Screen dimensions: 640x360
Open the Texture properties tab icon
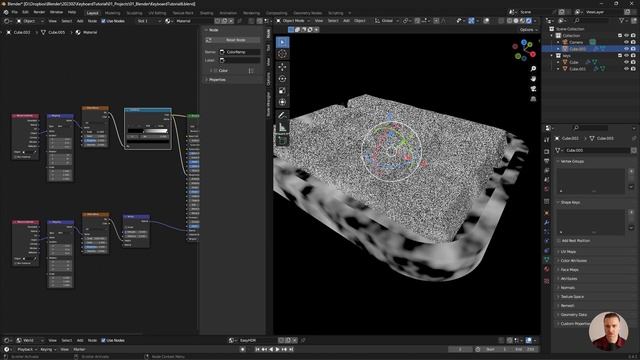point(547,281)
